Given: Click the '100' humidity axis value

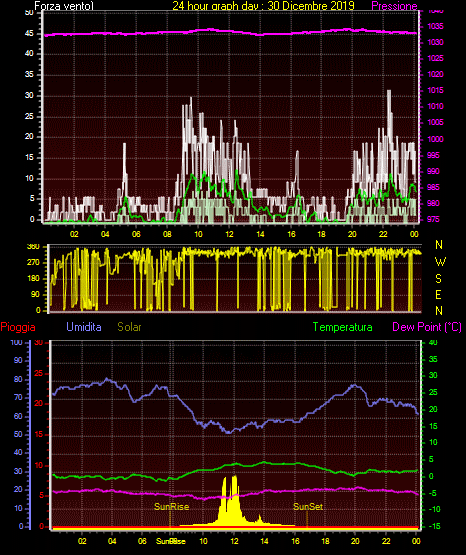Looking at the screenshot, I should coord(16,342).
